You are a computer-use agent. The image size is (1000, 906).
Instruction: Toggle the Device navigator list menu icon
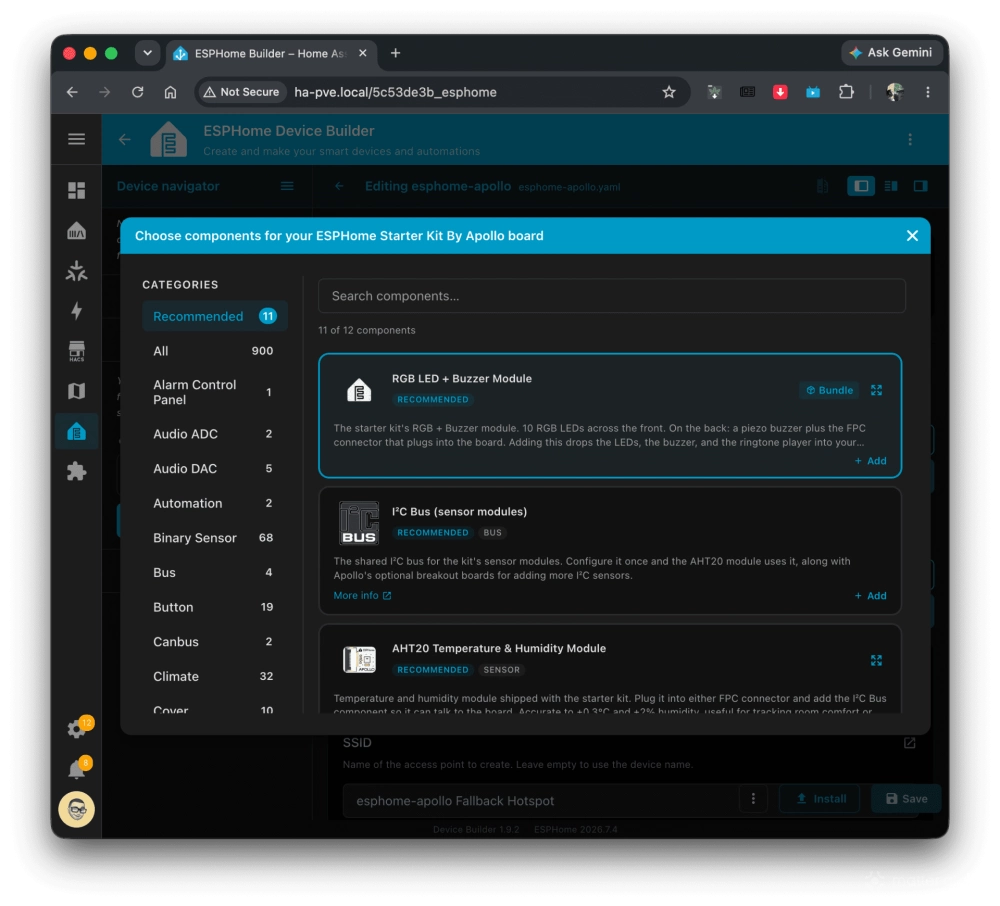pyautogui.click(x=287, y=186)
